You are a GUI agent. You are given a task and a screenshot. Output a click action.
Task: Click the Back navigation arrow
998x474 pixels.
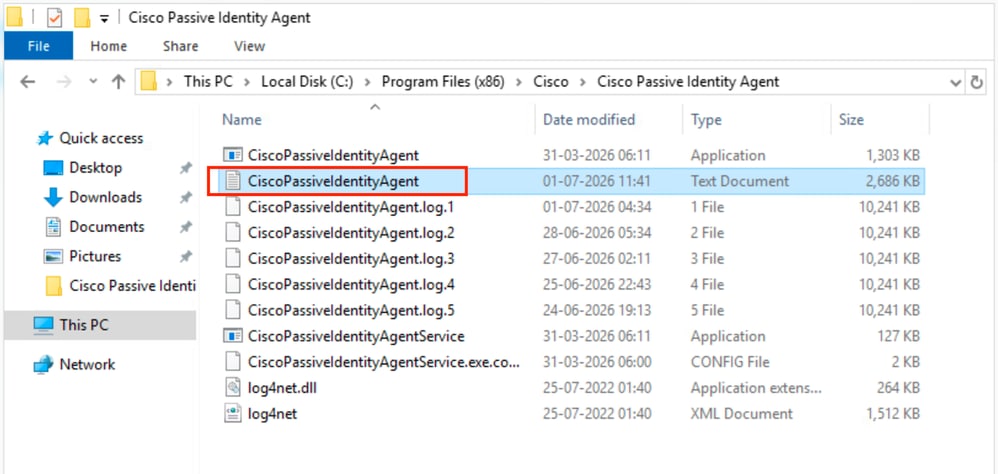(x=27, y=81)
